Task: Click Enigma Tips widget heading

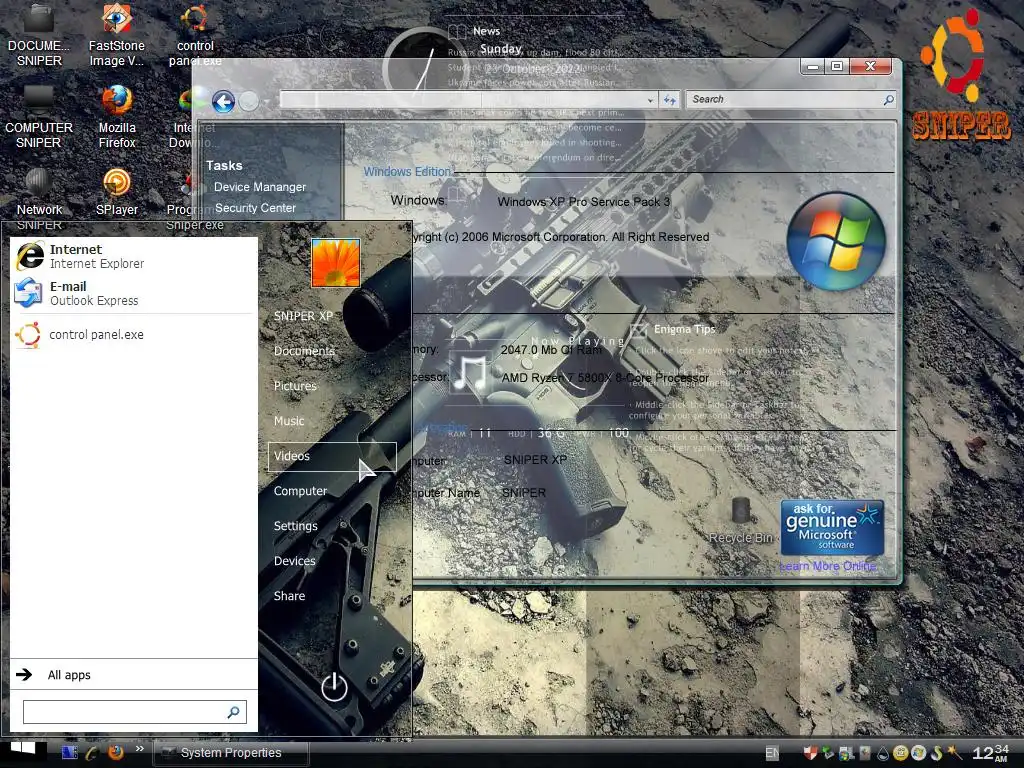Action: click(684, 329)
